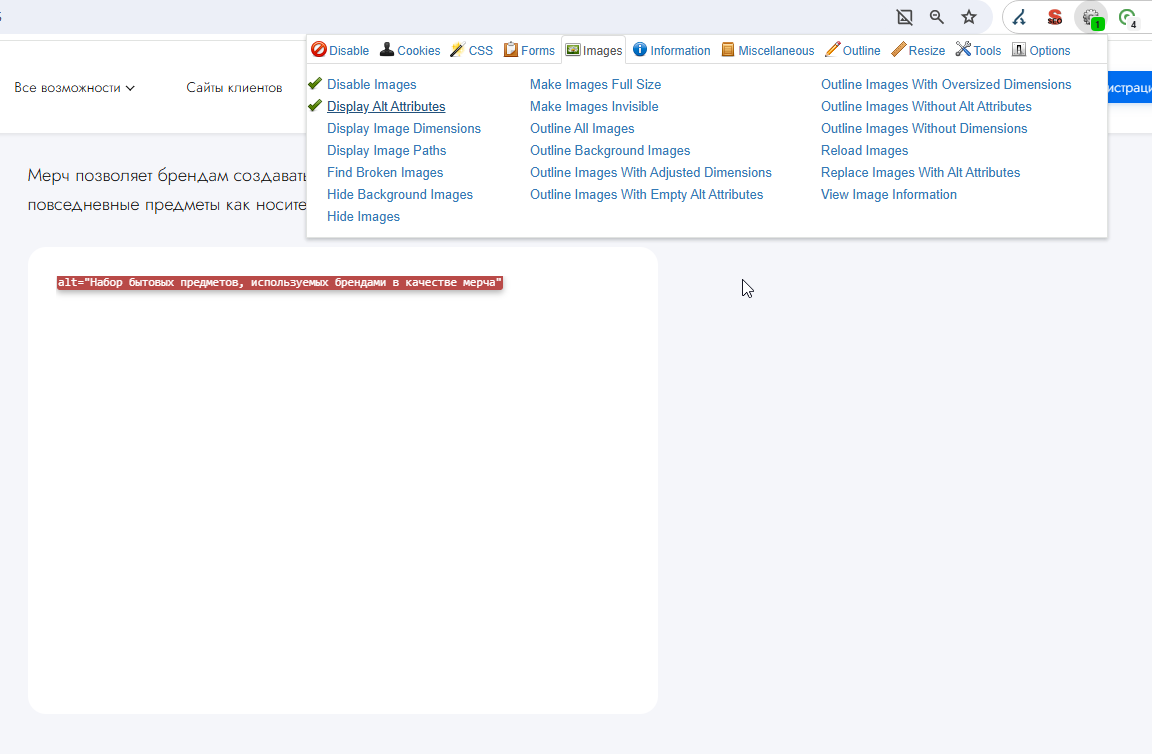The height and width of the screenshot is (754, 1152).
Task: Click Replace Images With Alt Attributes
Action: tap(920, 173)
